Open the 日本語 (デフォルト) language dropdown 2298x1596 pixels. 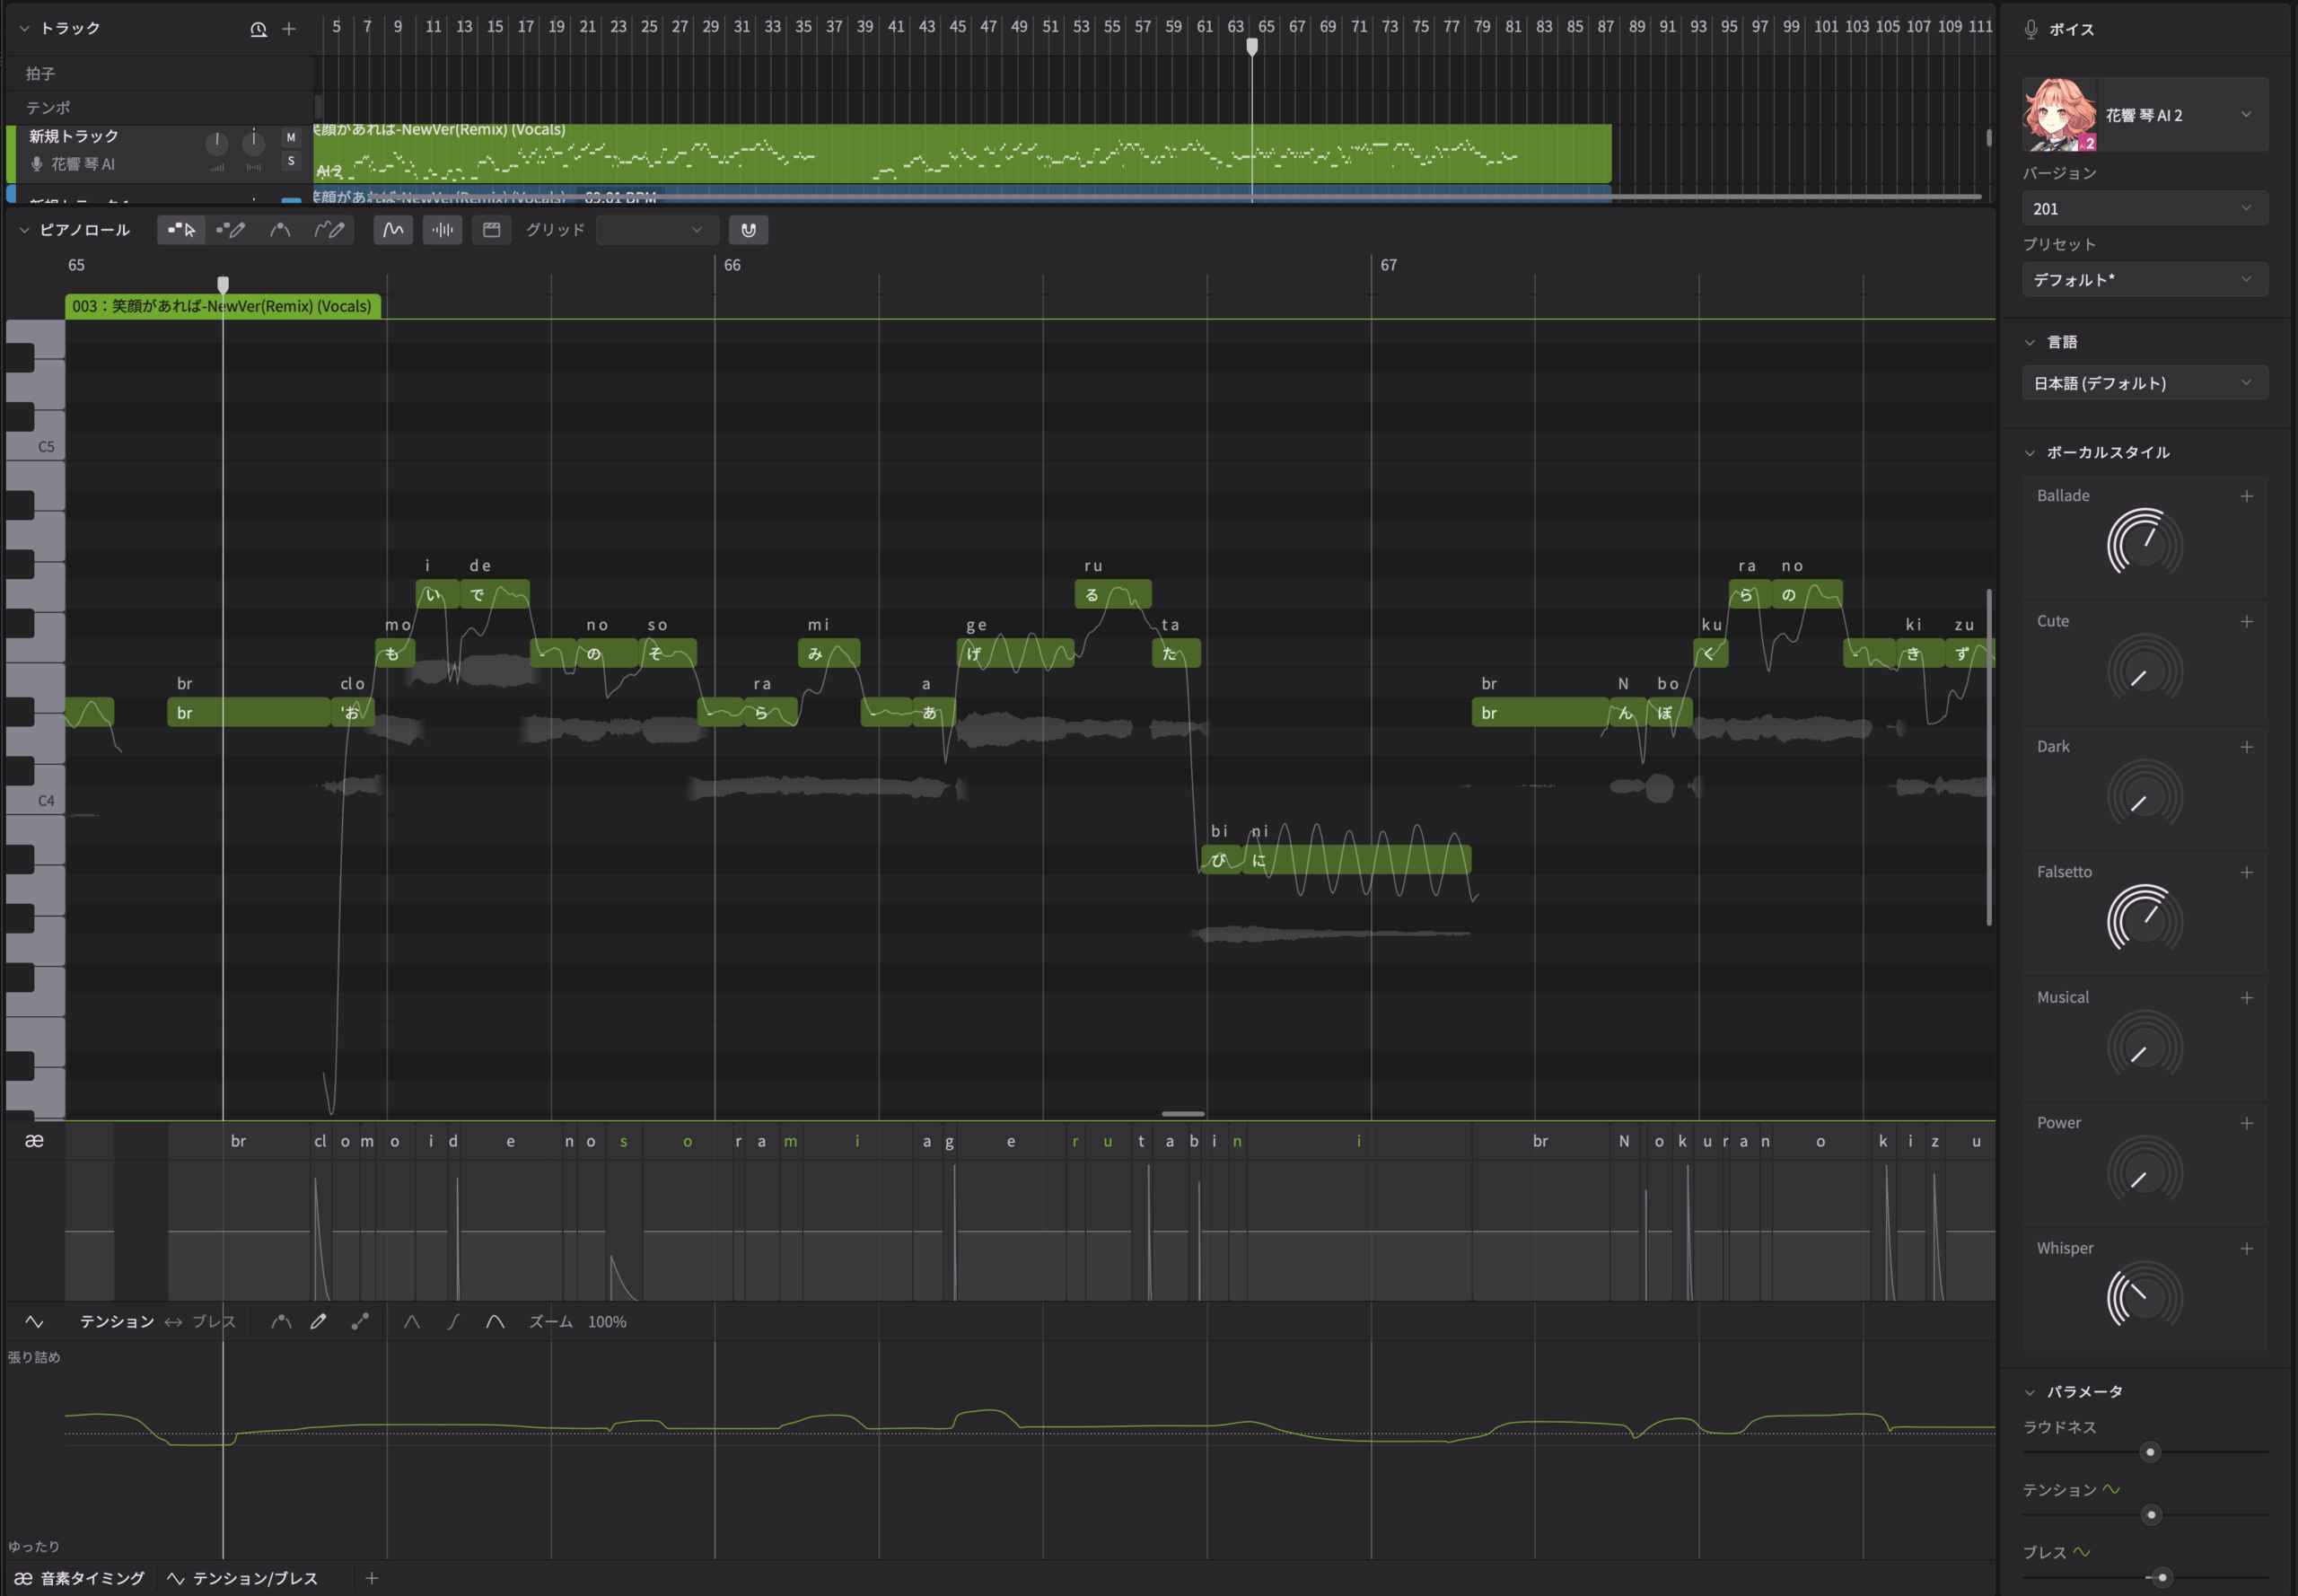(2144, 383)
